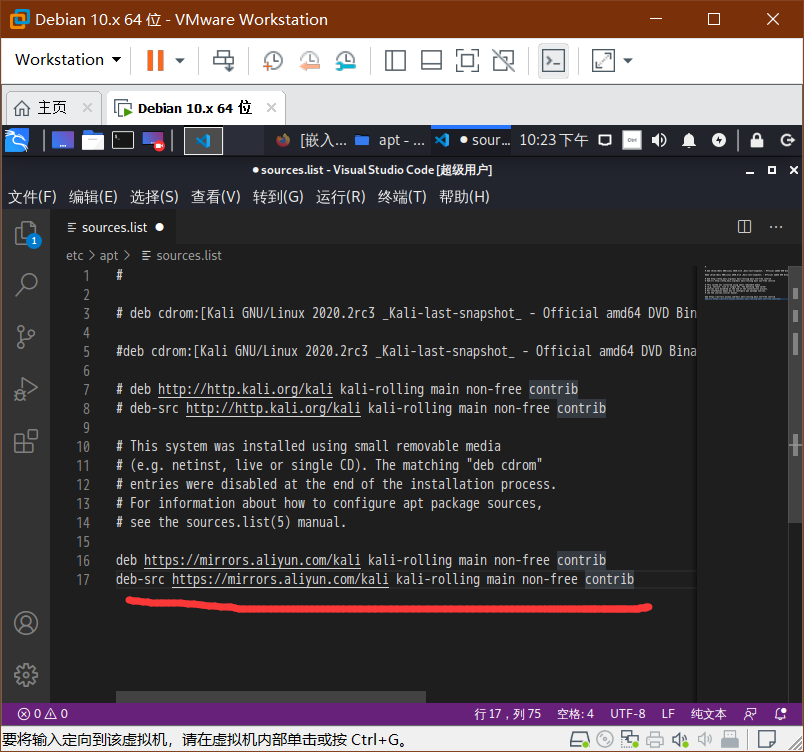Open the 运行(R) menu
This screenshot has width=804, height=752.
click(340, 196)
